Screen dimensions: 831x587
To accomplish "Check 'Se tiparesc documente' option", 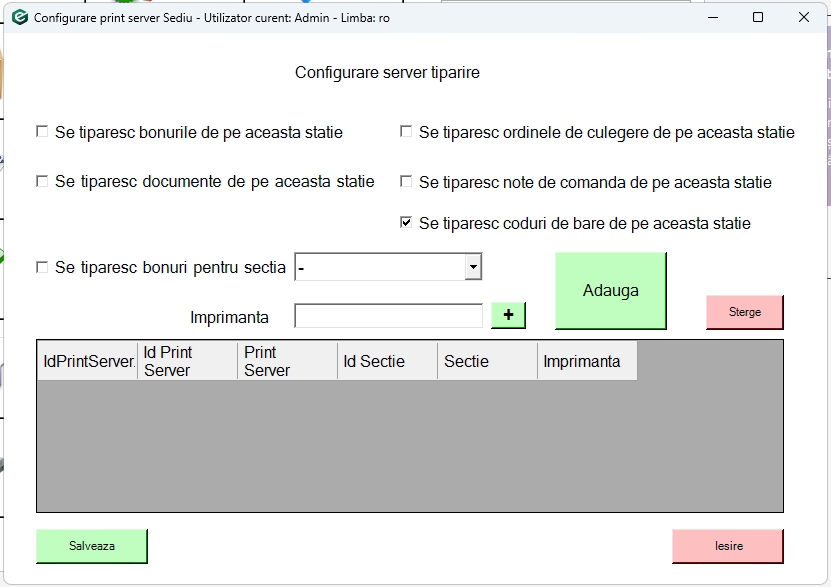I will 42,182.
